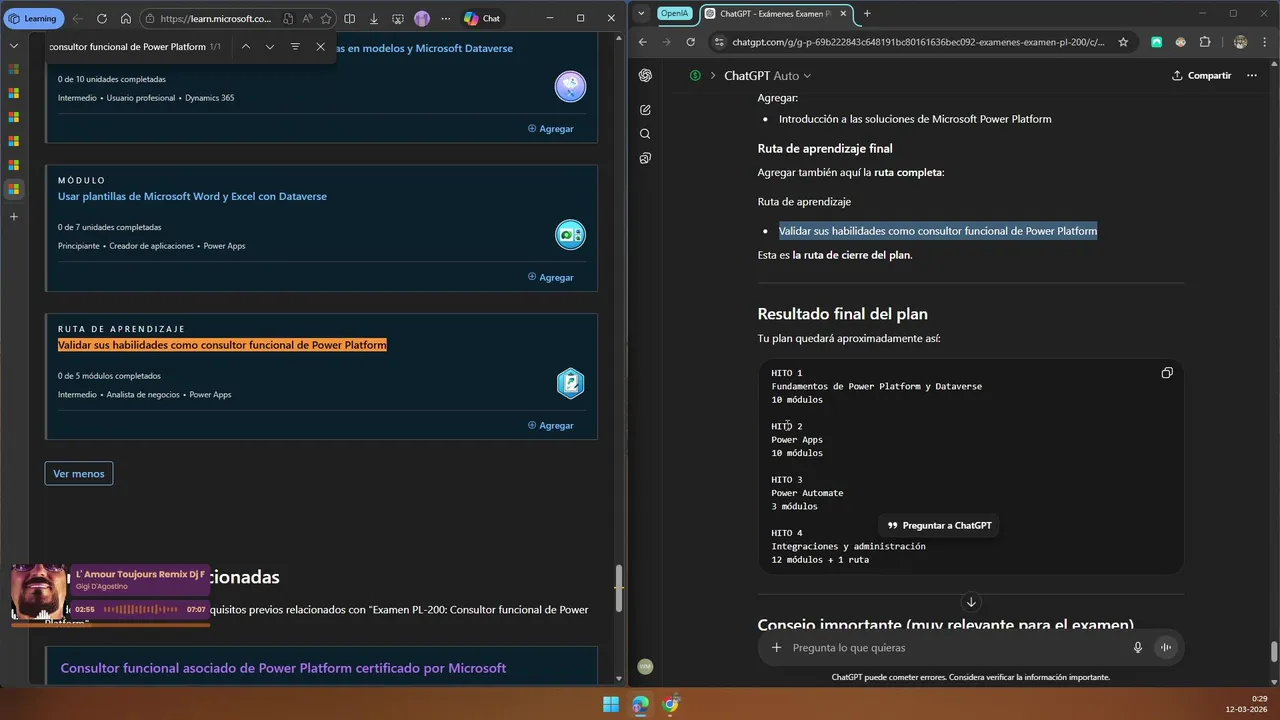
Task: Click the Dataverse module badge icon
Action: point(571,87)
